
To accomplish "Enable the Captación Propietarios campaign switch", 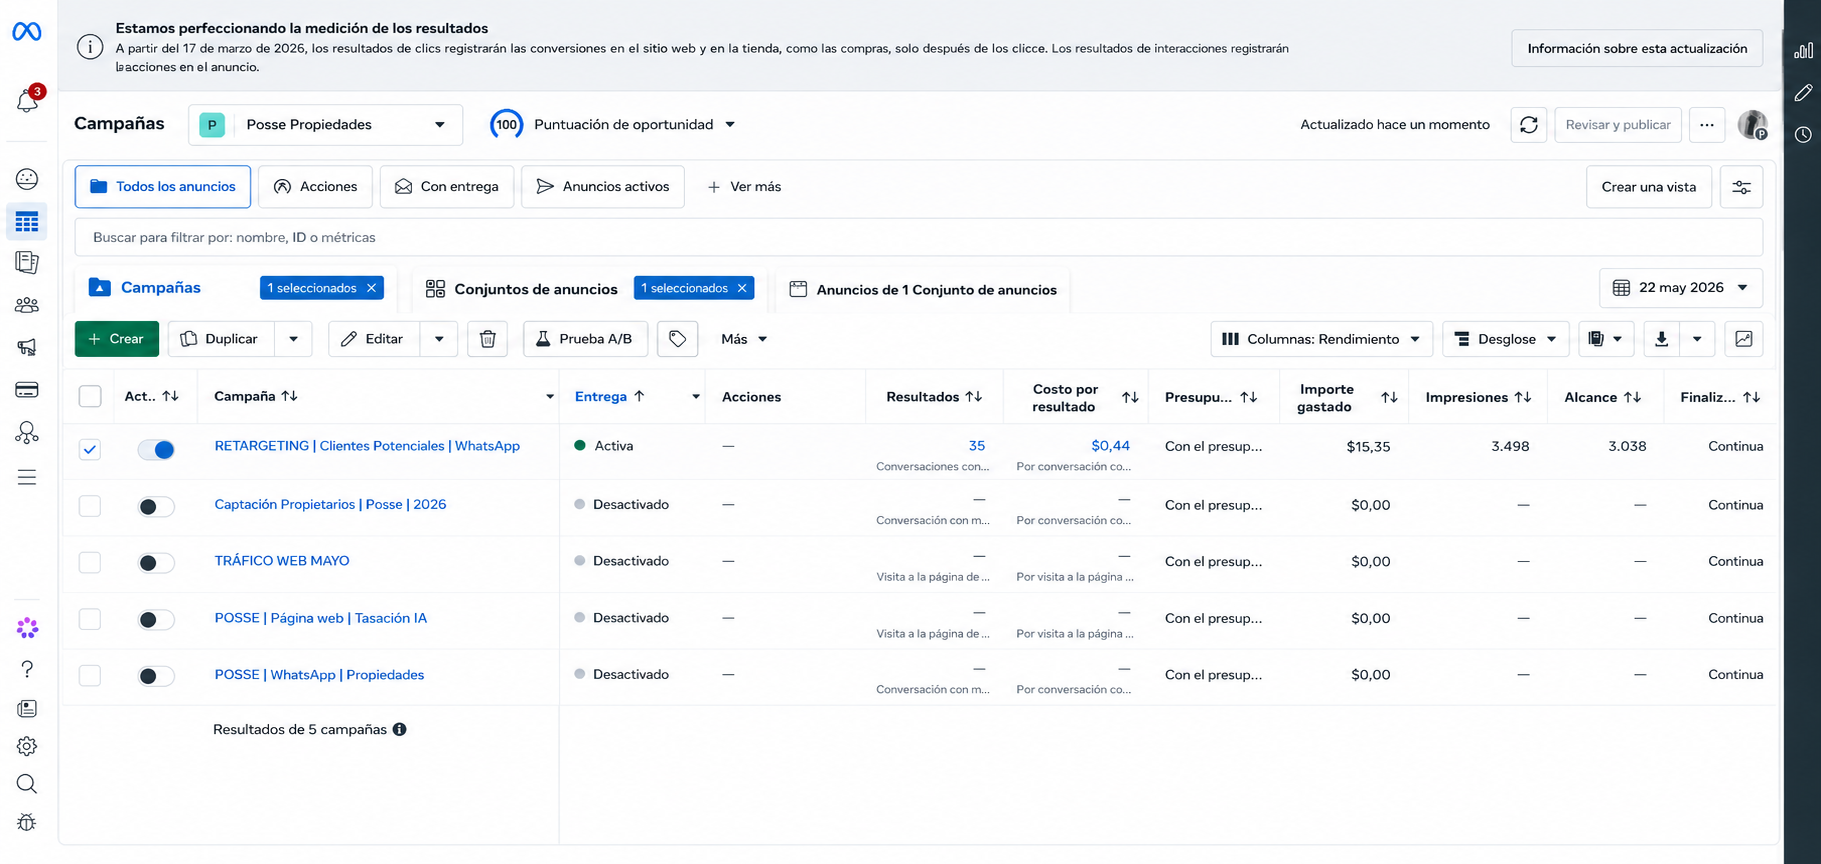I will (x=156, y=507).
